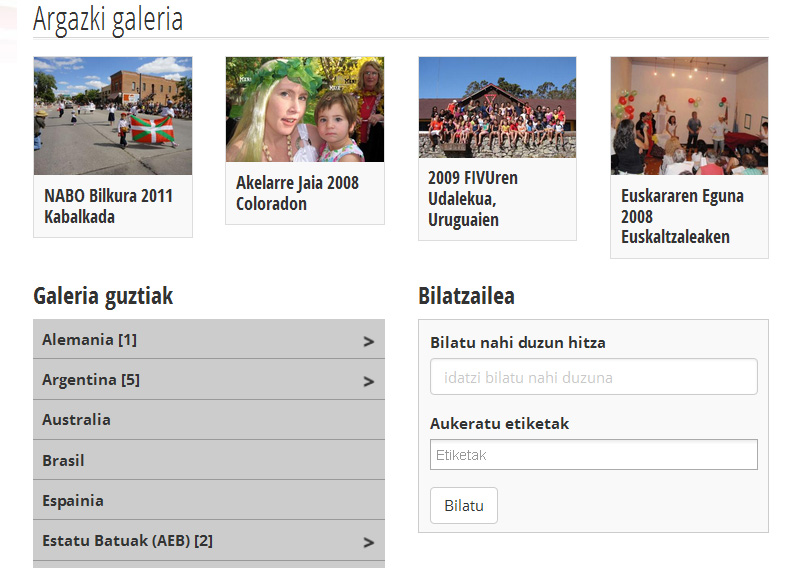Follow 2009 FIVUren Udalekua, Uruguaien title
The height and width of the screenshot is (568, 796).
473,198
